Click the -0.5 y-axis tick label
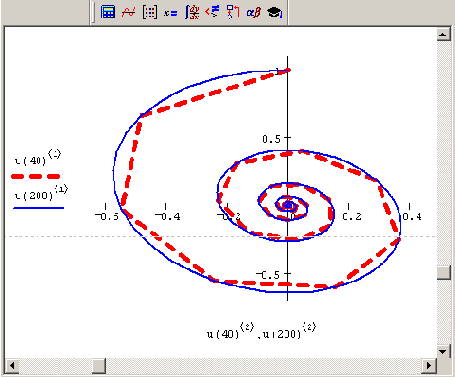This screenshot has width=455, height=377. click(268, 275)
